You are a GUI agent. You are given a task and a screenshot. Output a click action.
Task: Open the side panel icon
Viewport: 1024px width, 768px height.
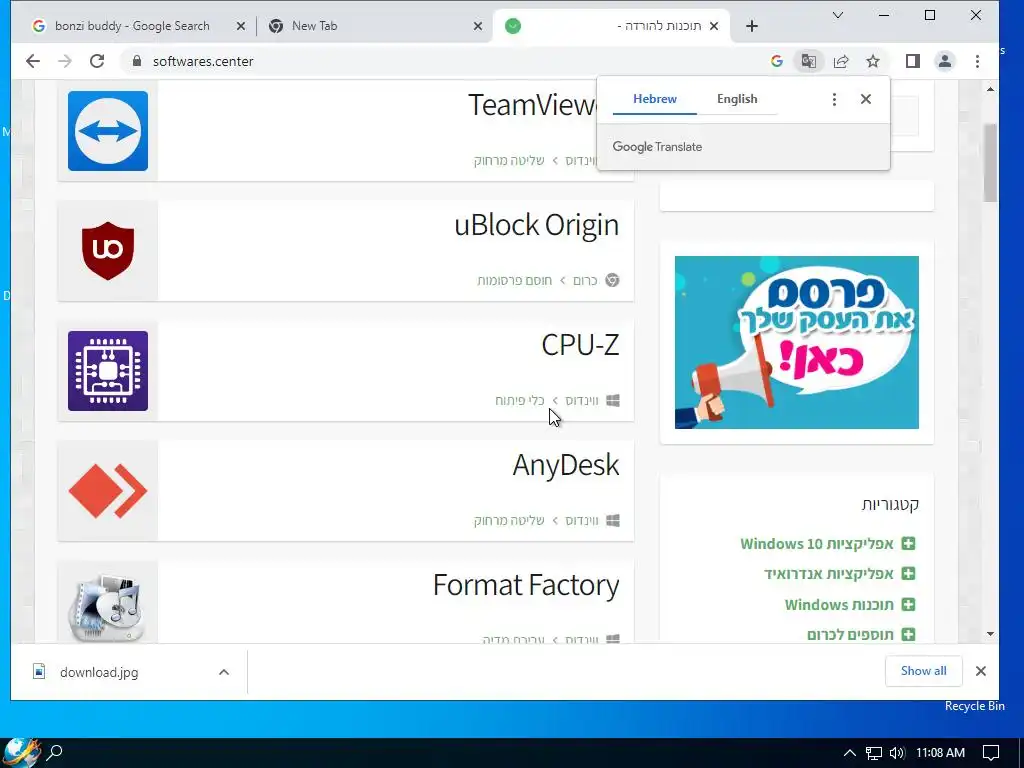click(x=912, y=61)
